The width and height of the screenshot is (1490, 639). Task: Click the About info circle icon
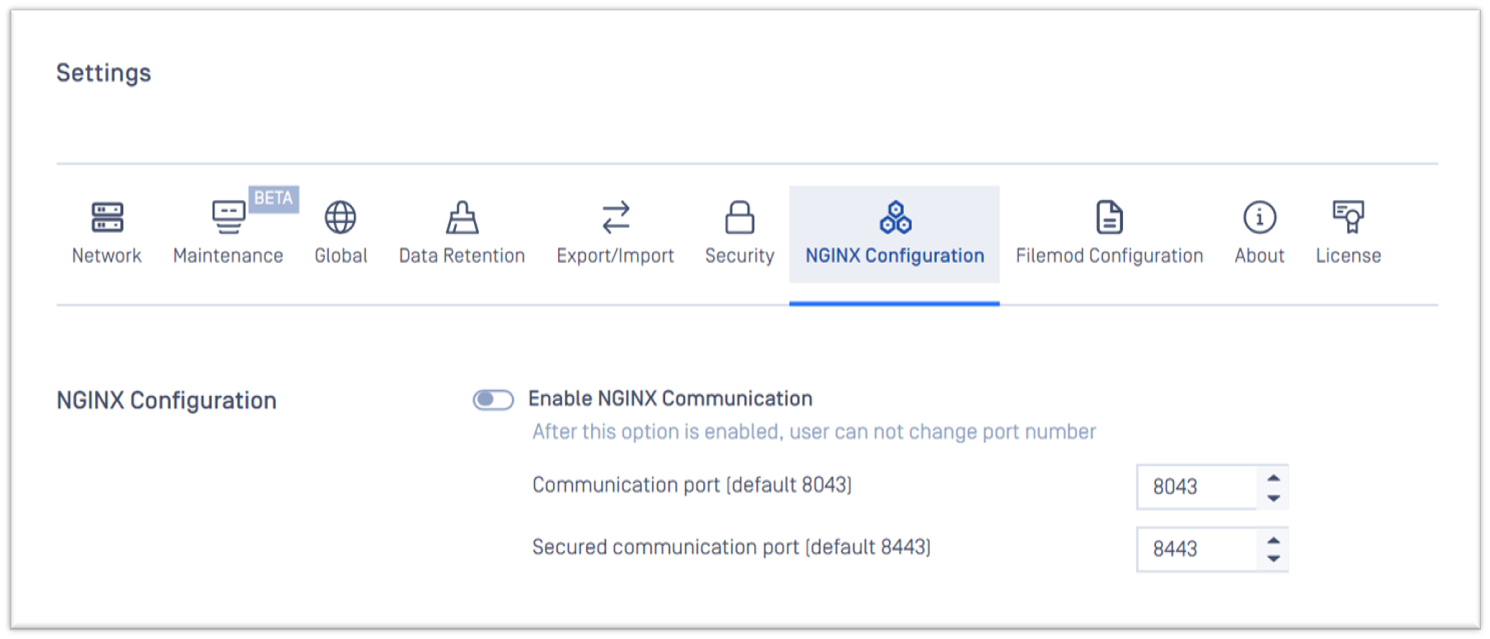coord(1260,217)
